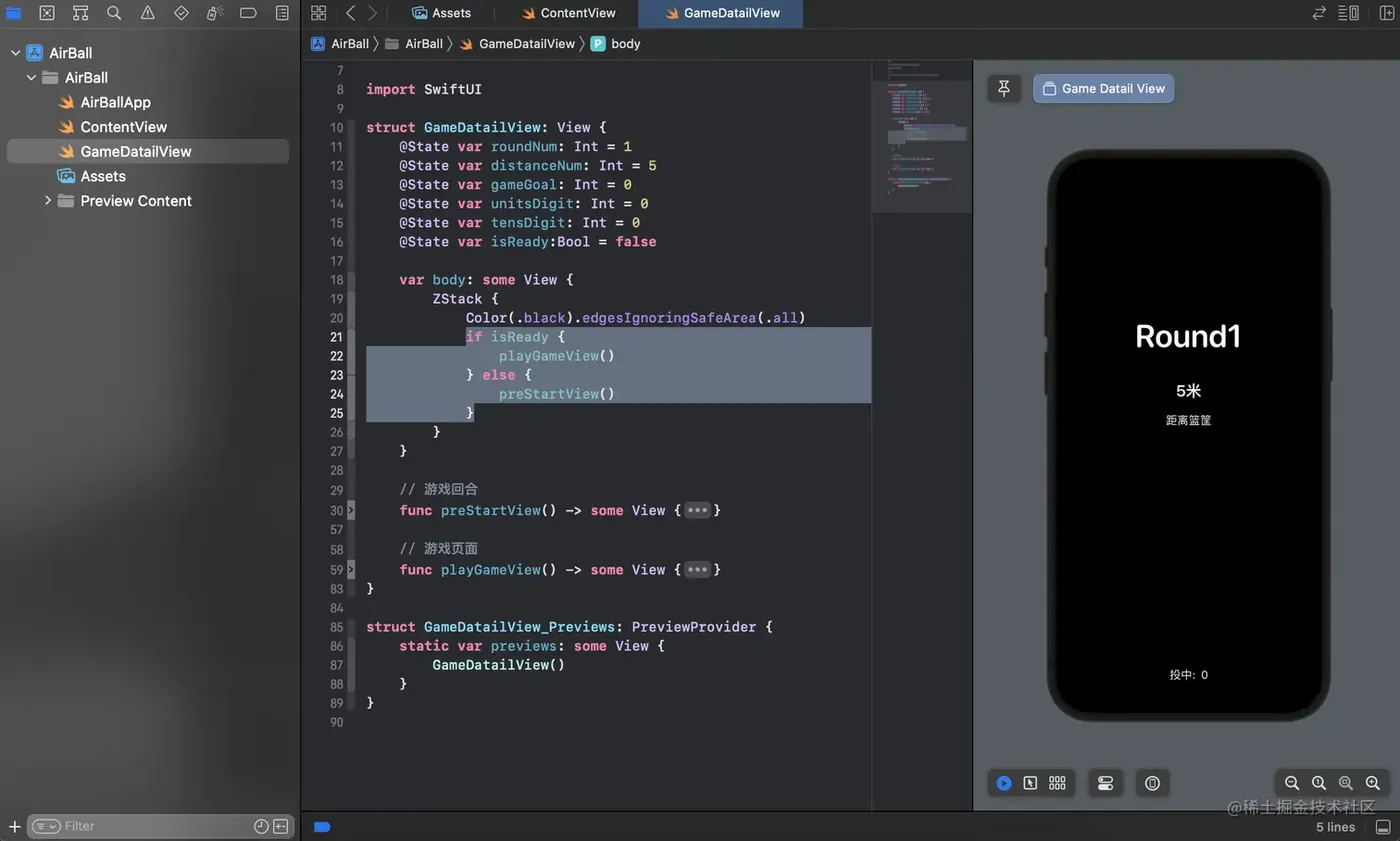Expand the Preview Content folder

47,201
